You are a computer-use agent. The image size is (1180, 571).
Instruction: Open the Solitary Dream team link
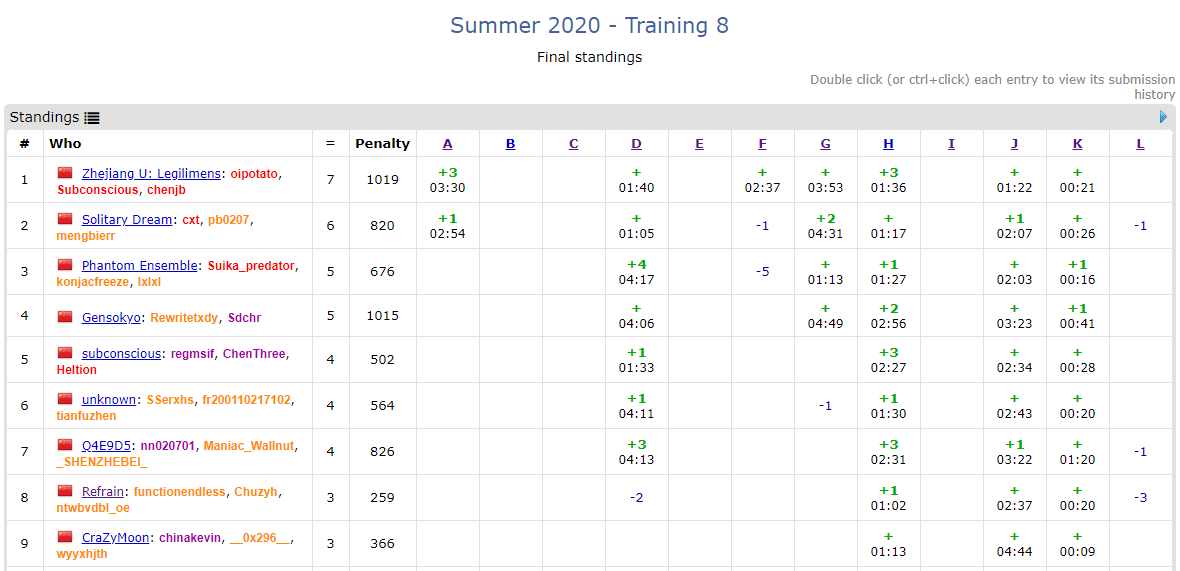pos(127,220)
